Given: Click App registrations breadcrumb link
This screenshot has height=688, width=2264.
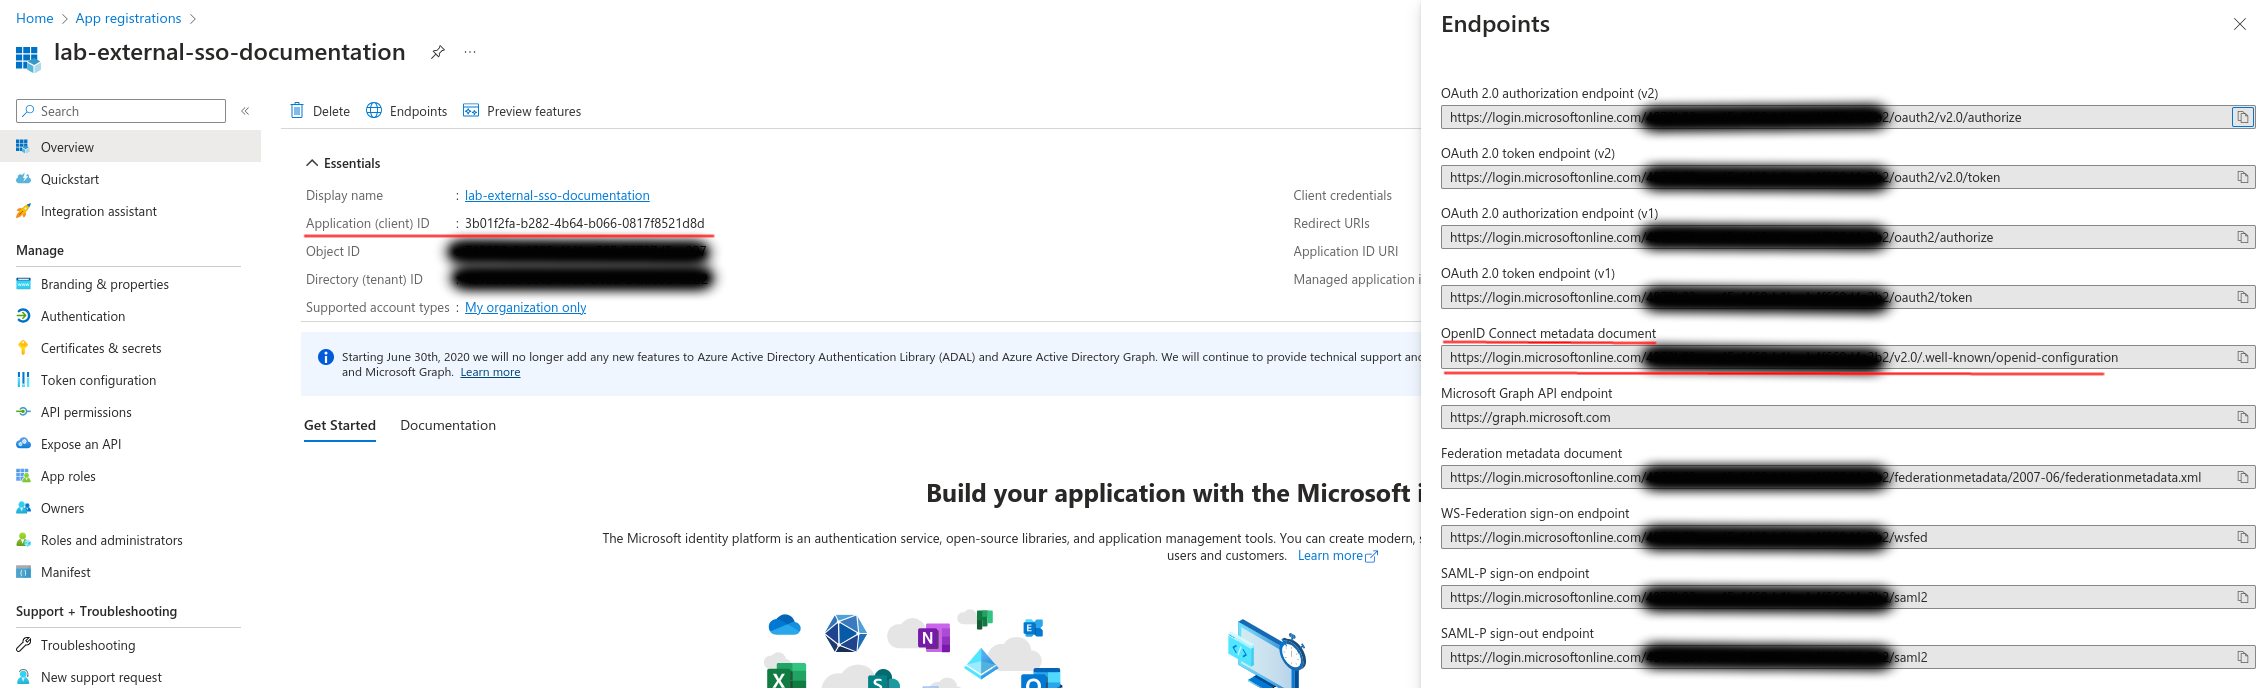Looking at the screenshot, I should [x=128, y=18].
